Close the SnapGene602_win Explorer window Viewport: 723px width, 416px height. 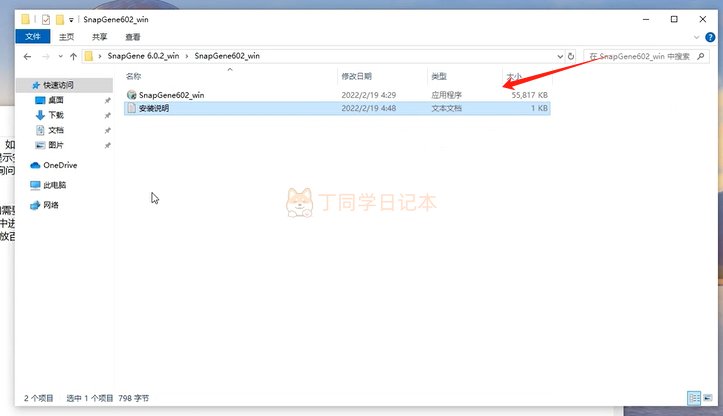pyautogui.click(x=703, y=19)
